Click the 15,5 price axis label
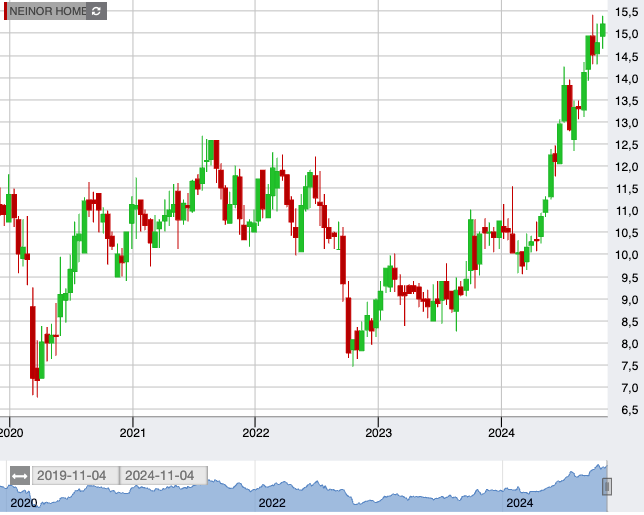Image resolution: width=644 pixels, height=515 pixels. click(627, 12)
